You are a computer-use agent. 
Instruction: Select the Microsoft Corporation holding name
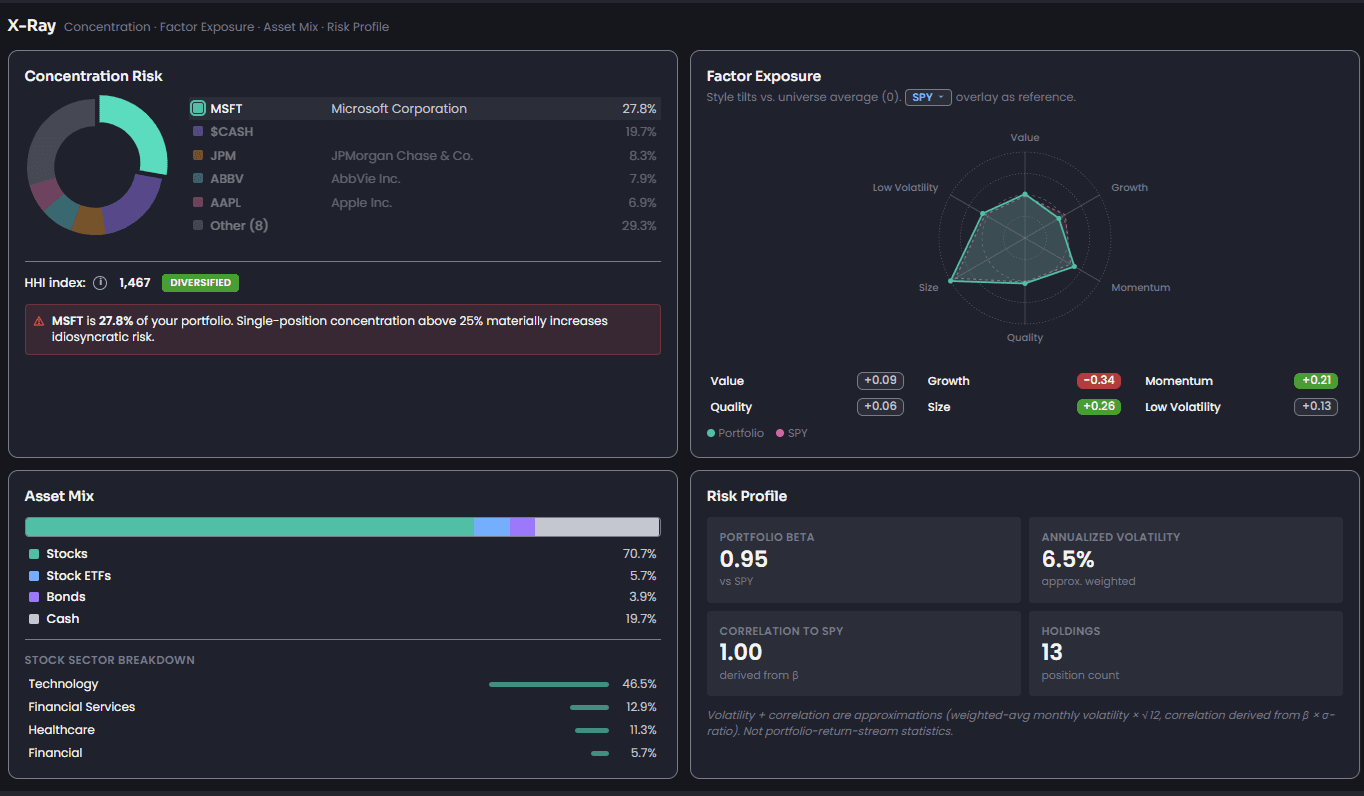tap(399, 108)
